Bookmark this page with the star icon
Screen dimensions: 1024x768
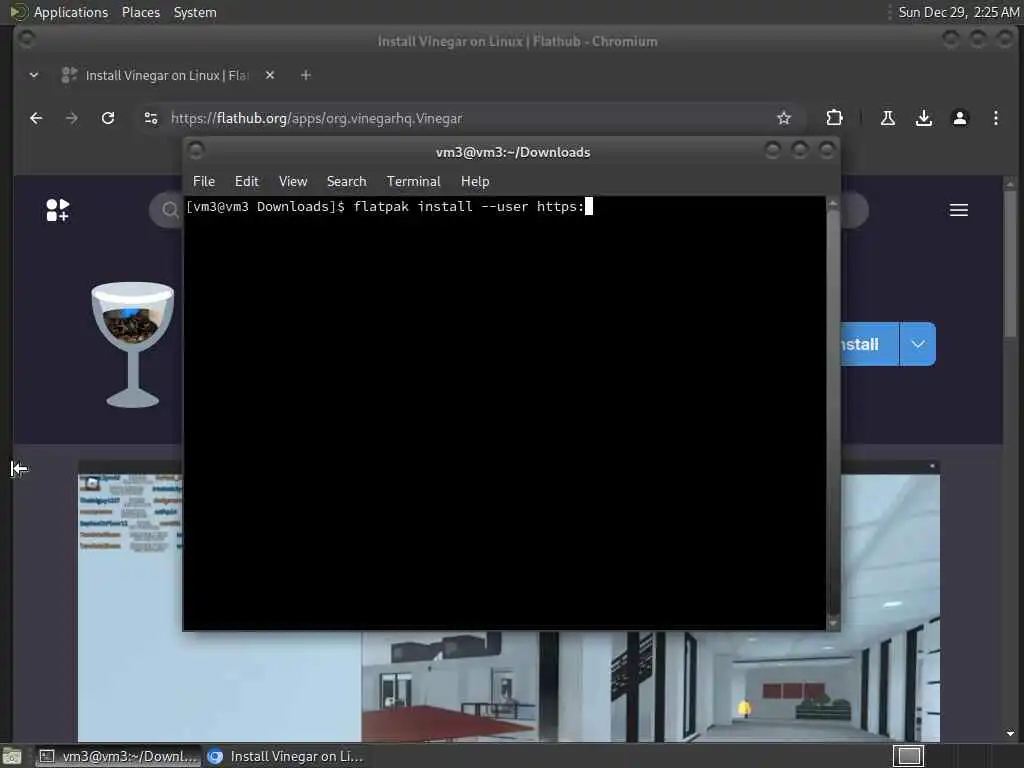784,118
